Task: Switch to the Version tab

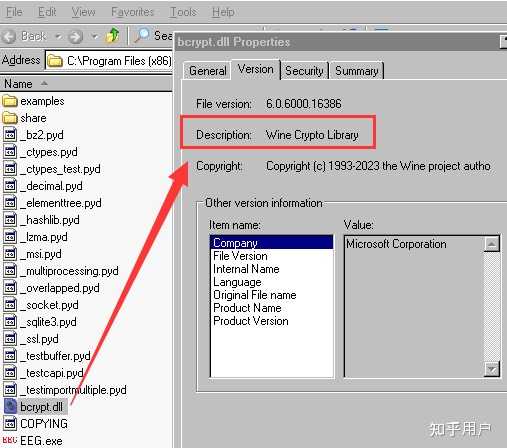Action: 255,69
